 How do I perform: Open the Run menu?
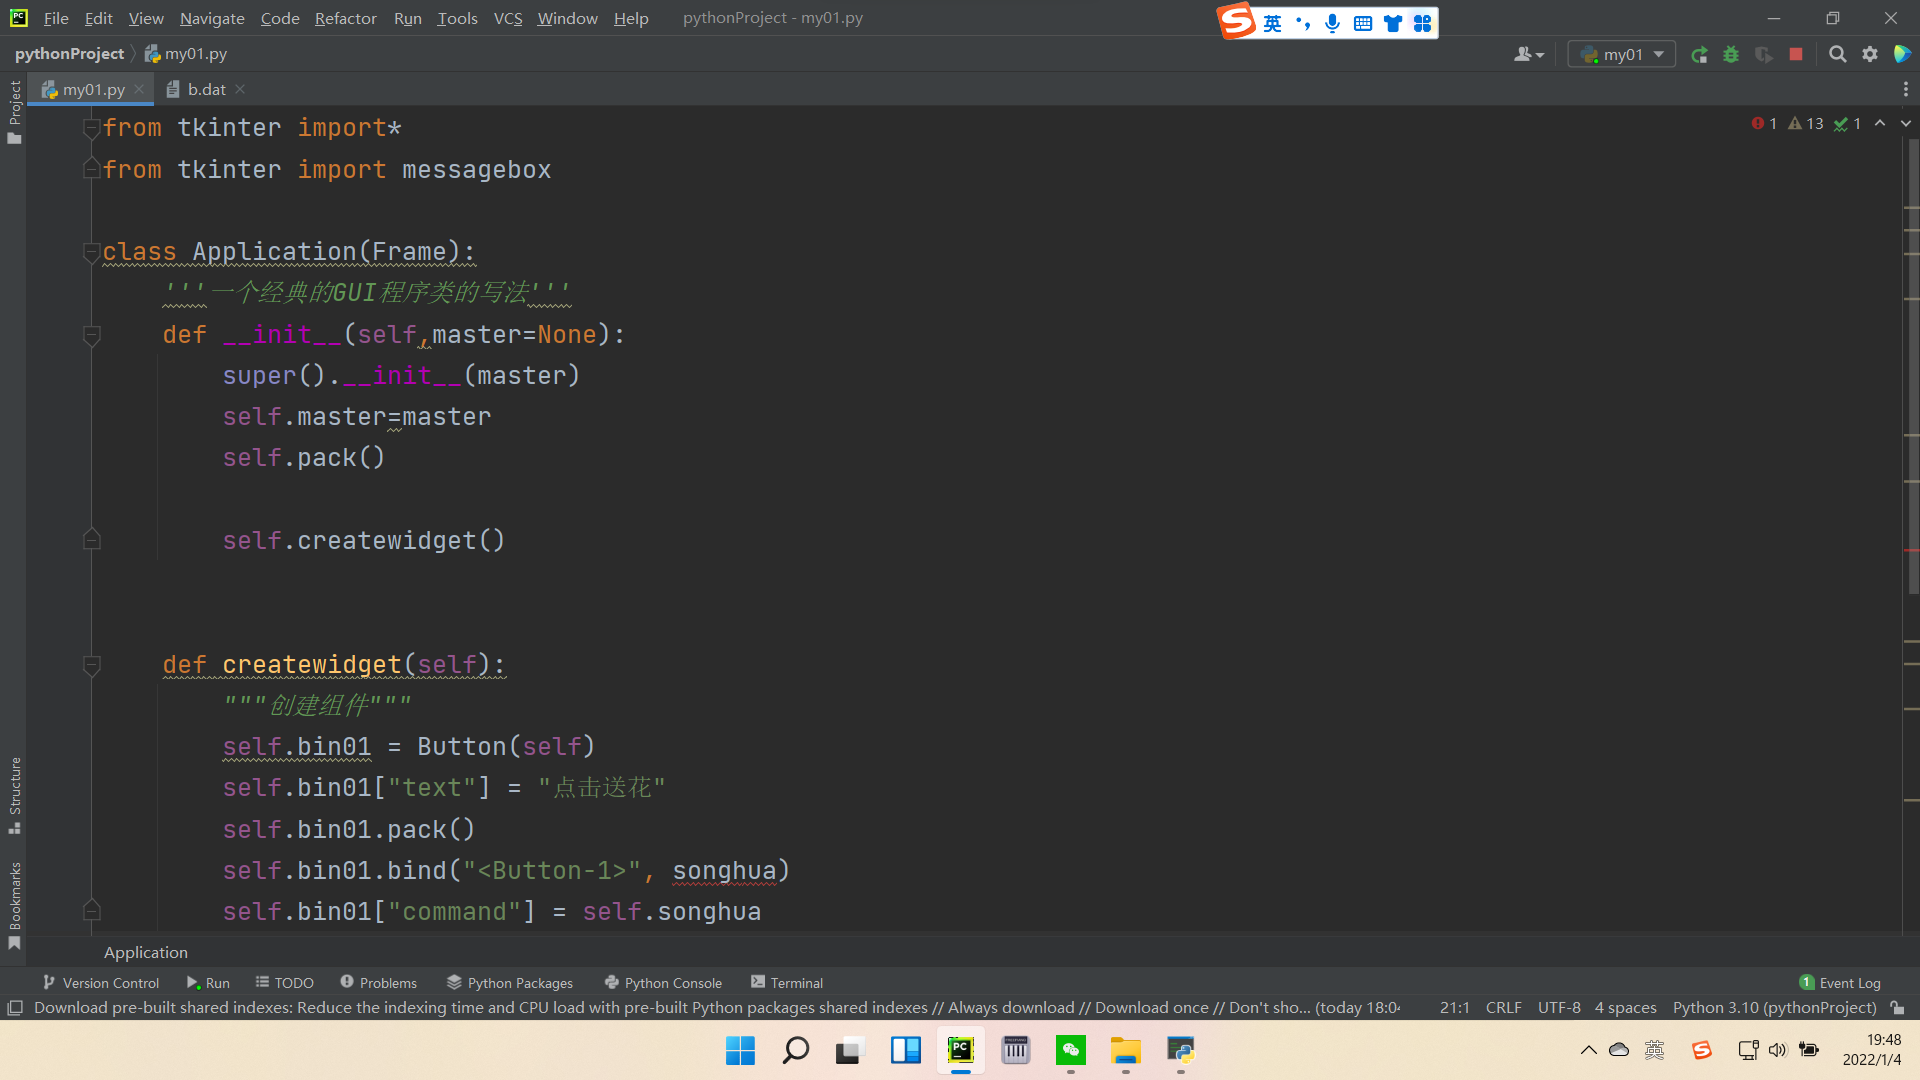pos(407,18)
